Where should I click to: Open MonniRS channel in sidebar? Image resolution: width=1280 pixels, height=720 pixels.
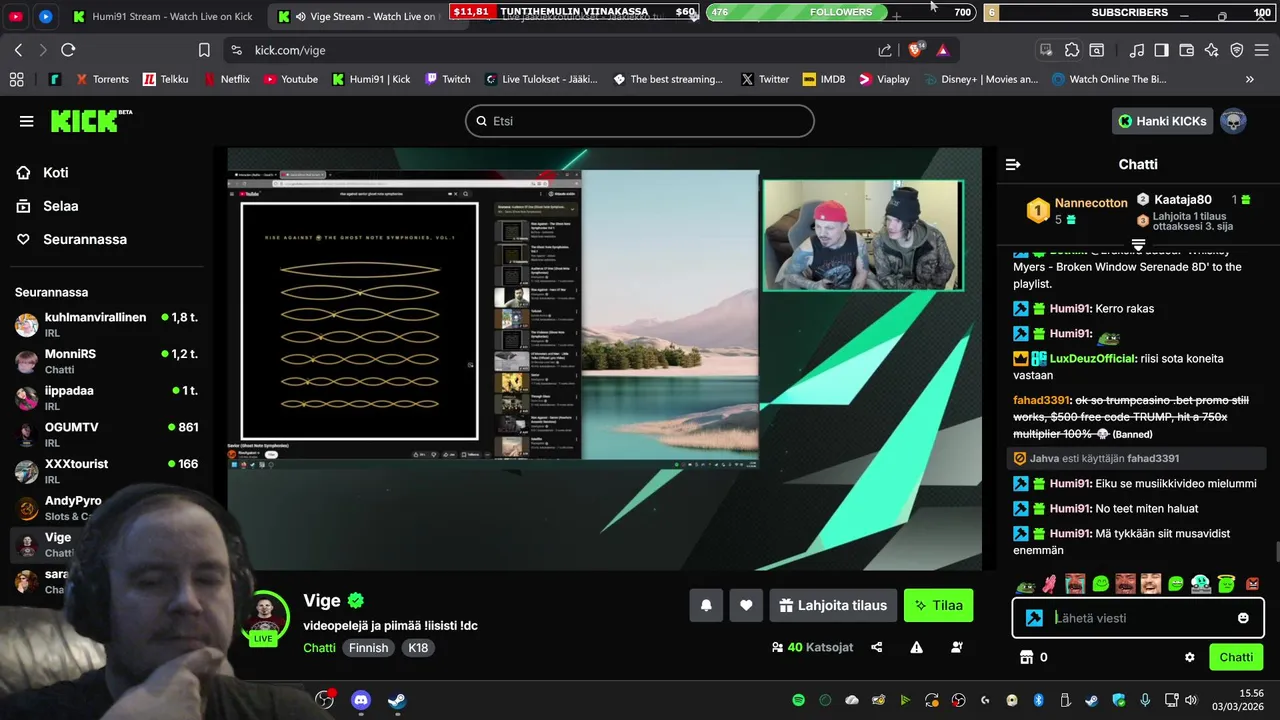tap(107, 361)
